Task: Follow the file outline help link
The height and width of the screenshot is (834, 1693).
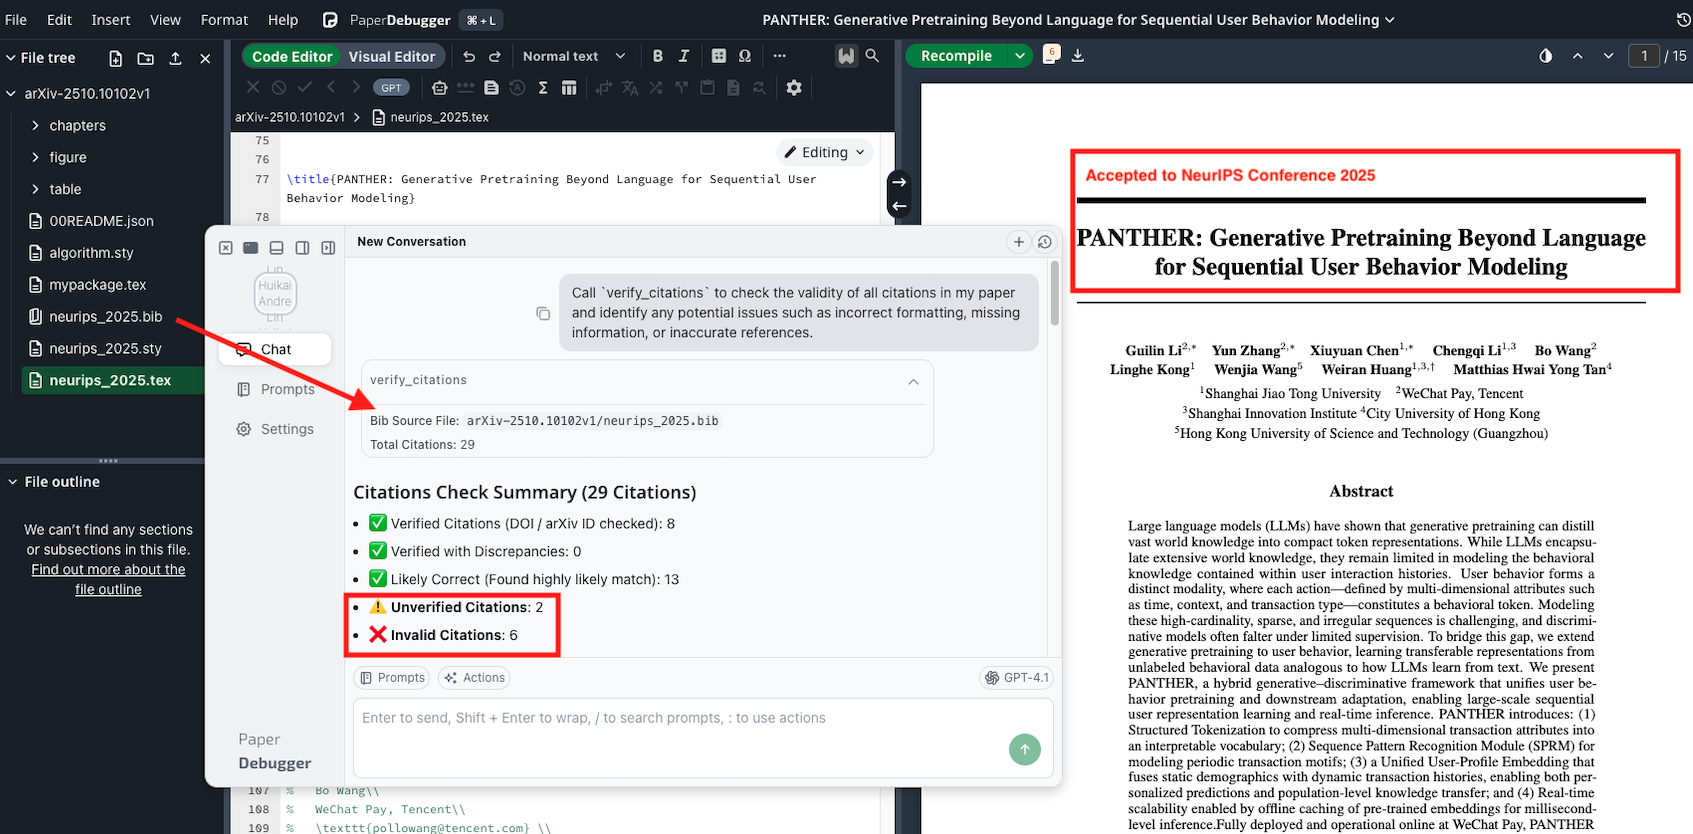Action: [x=108, y=579]
